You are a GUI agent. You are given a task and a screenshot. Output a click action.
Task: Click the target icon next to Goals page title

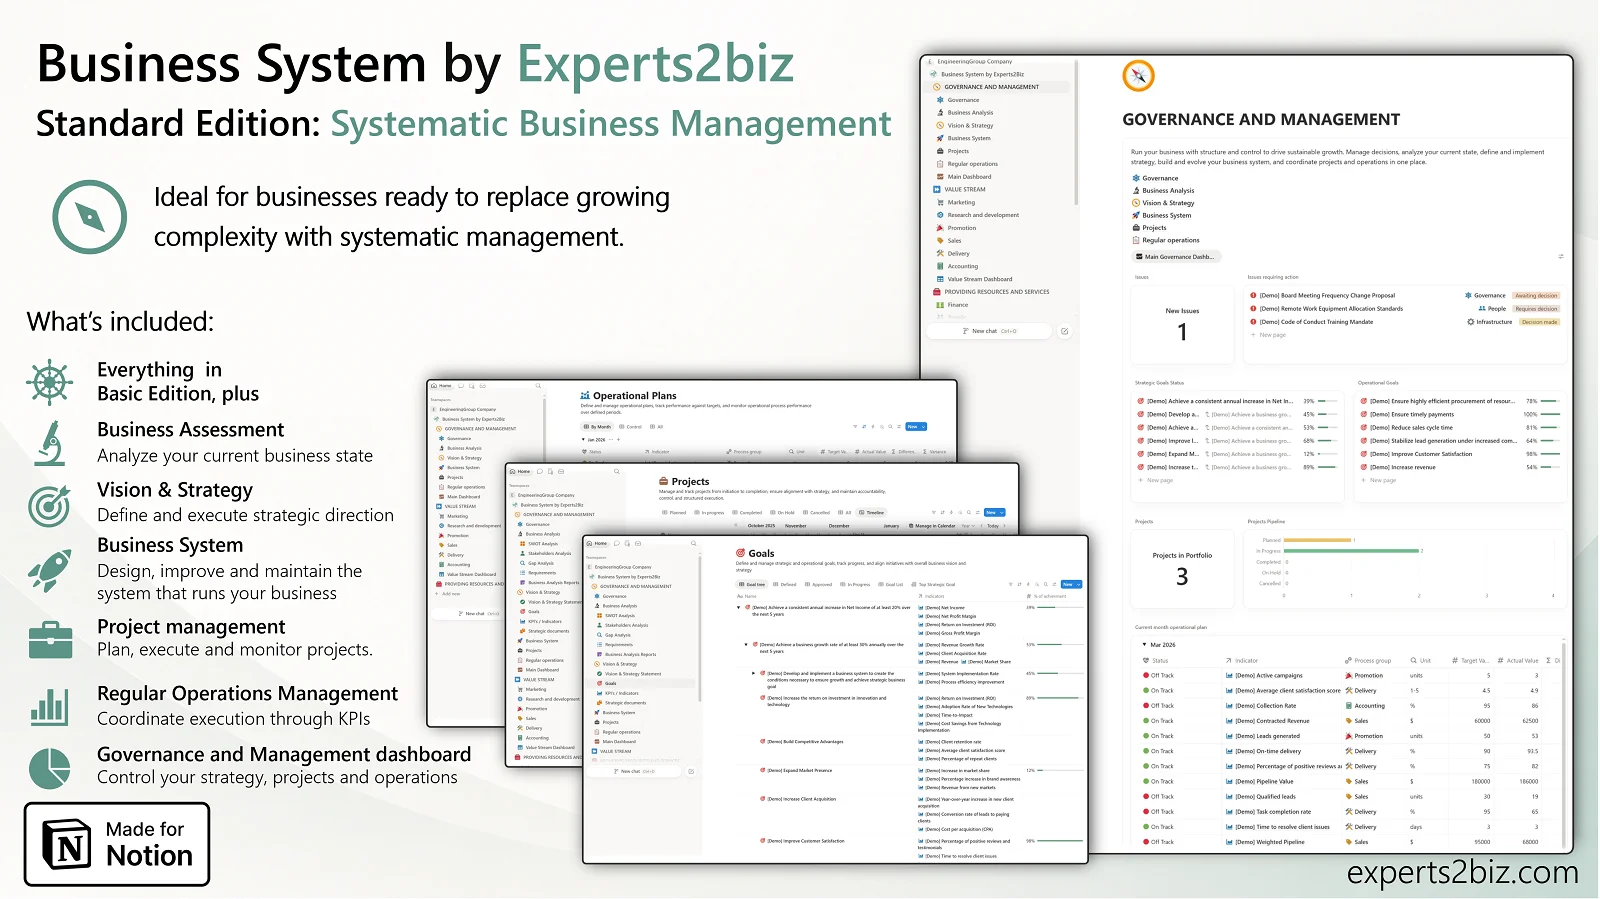coord(741,553)
